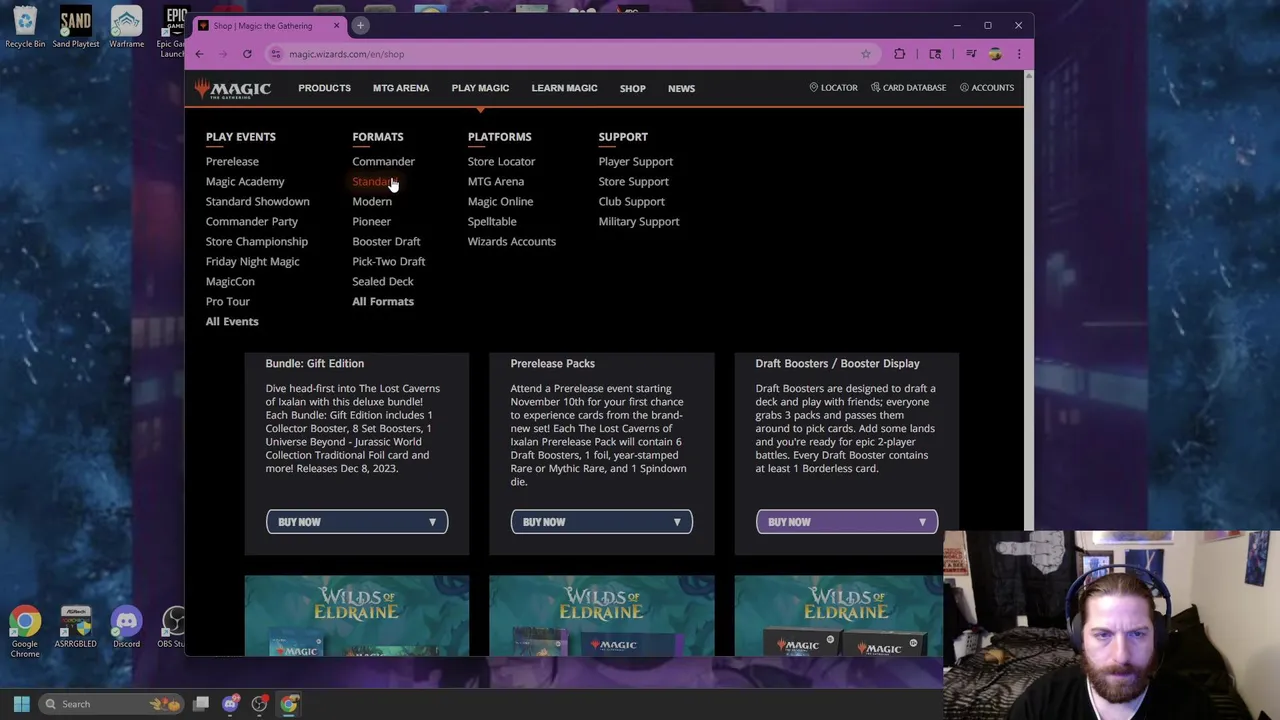Open a new browser tab
Viewport: 1280px width, 720px height.
coord(360,25)
